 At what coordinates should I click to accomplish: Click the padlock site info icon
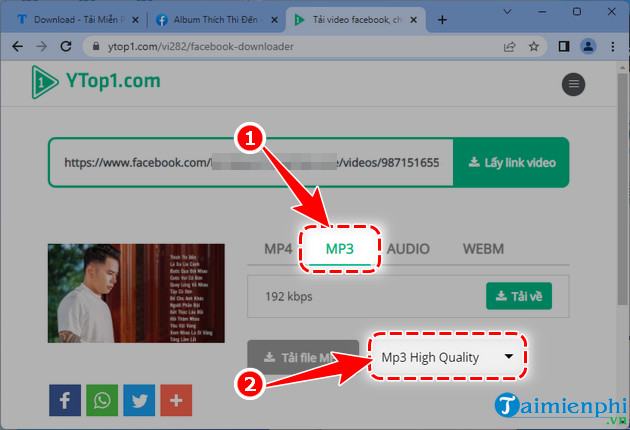point(96,47)
